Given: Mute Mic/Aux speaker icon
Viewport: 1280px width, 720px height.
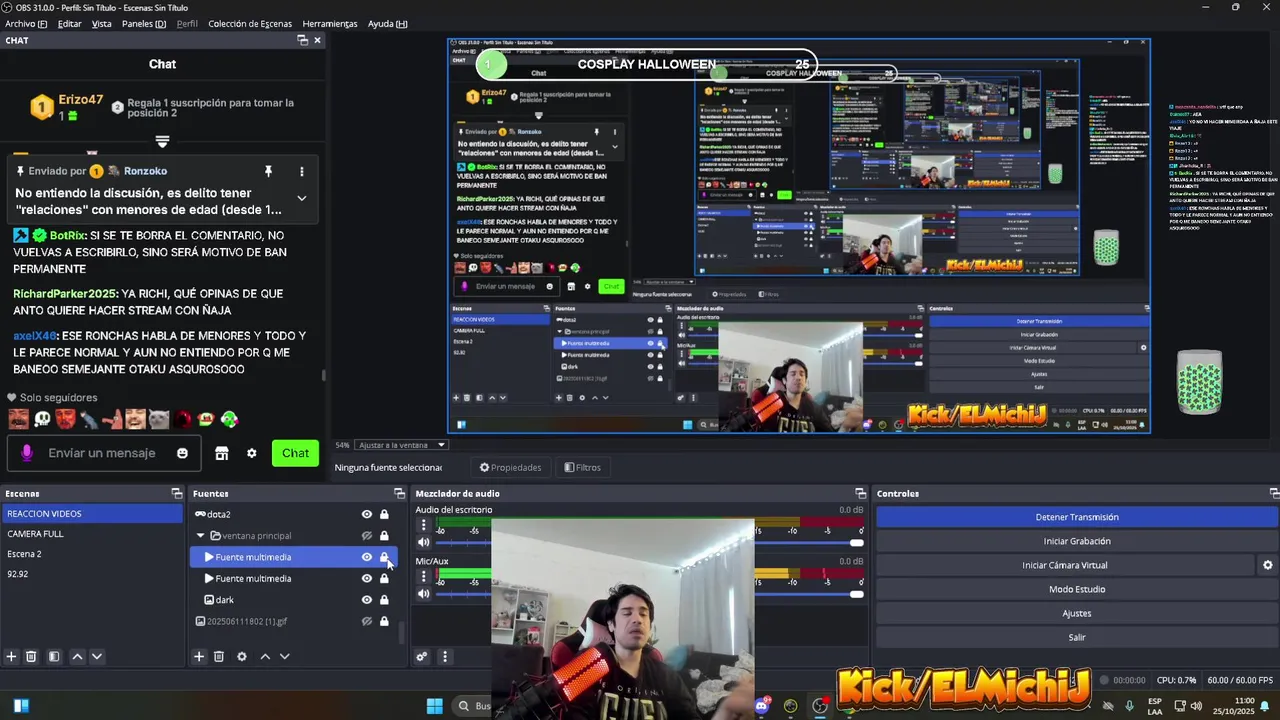Looking at the screenshot, I should pyautogui.click(x=424, y=594).
